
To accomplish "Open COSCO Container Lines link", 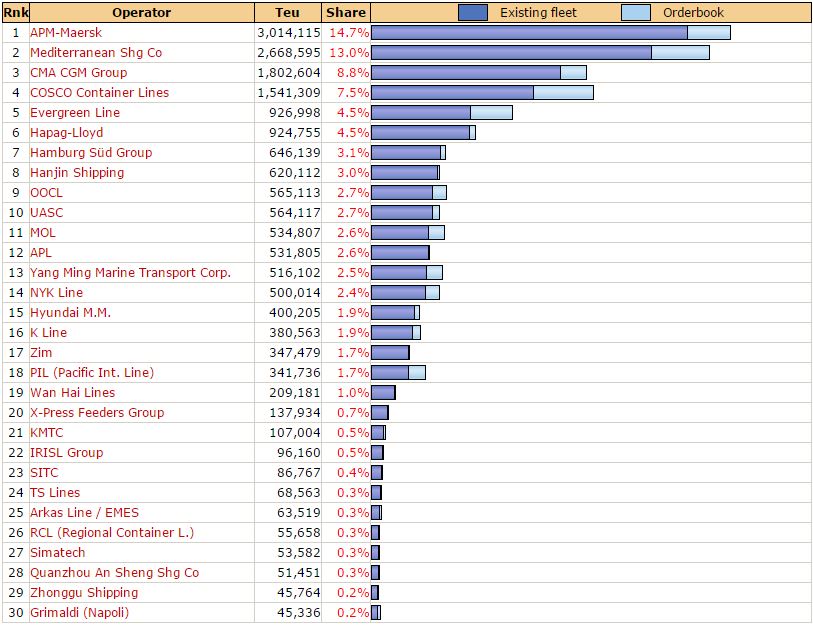I will 100,93.
